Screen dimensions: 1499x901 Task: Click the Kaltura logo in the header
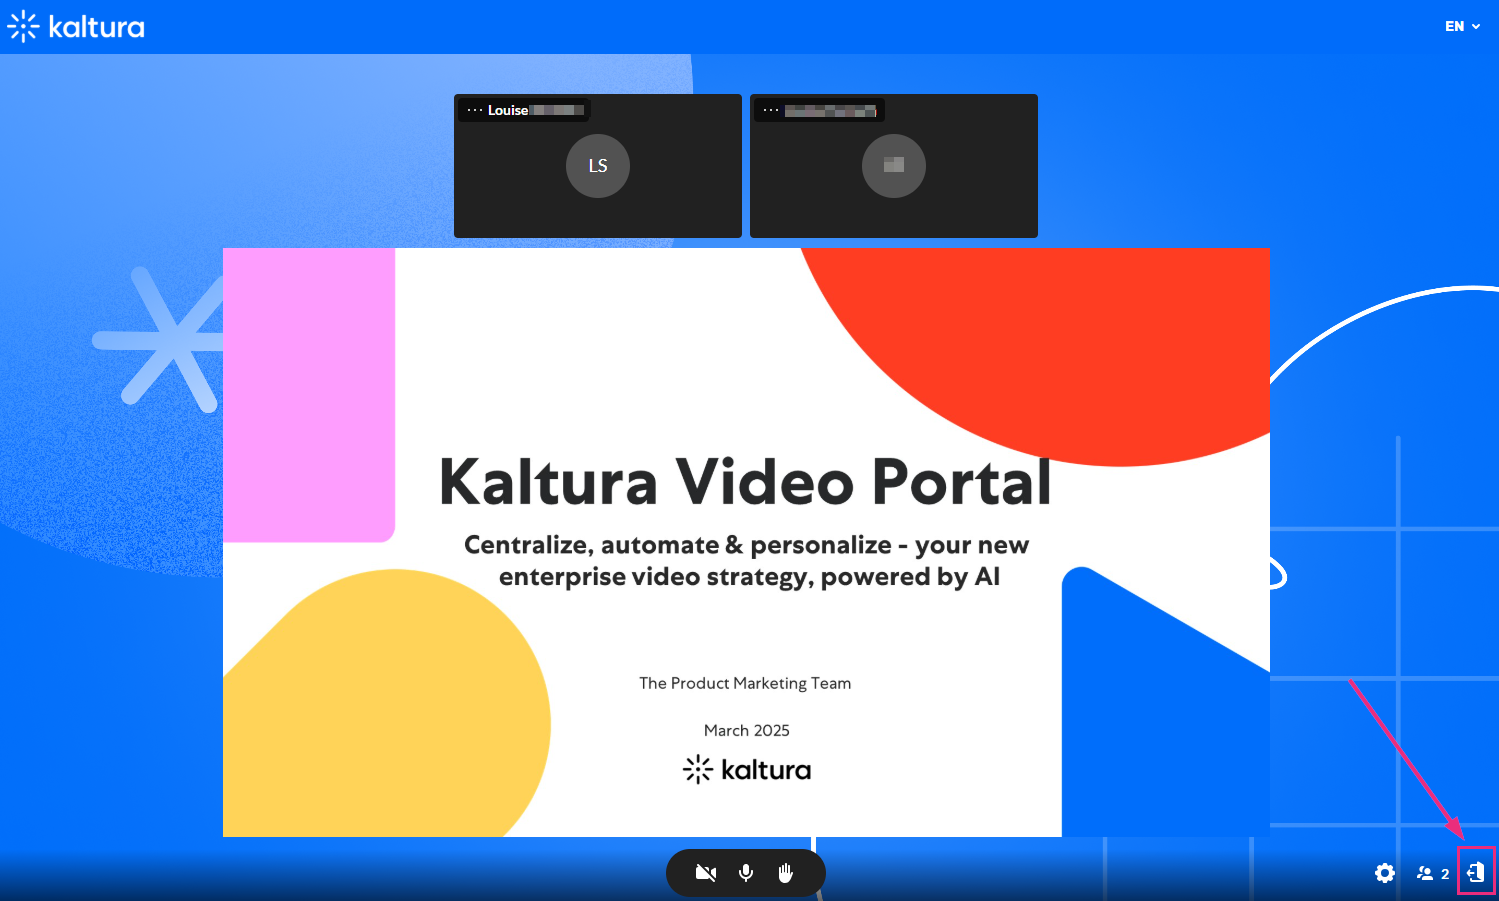(76, 27)
